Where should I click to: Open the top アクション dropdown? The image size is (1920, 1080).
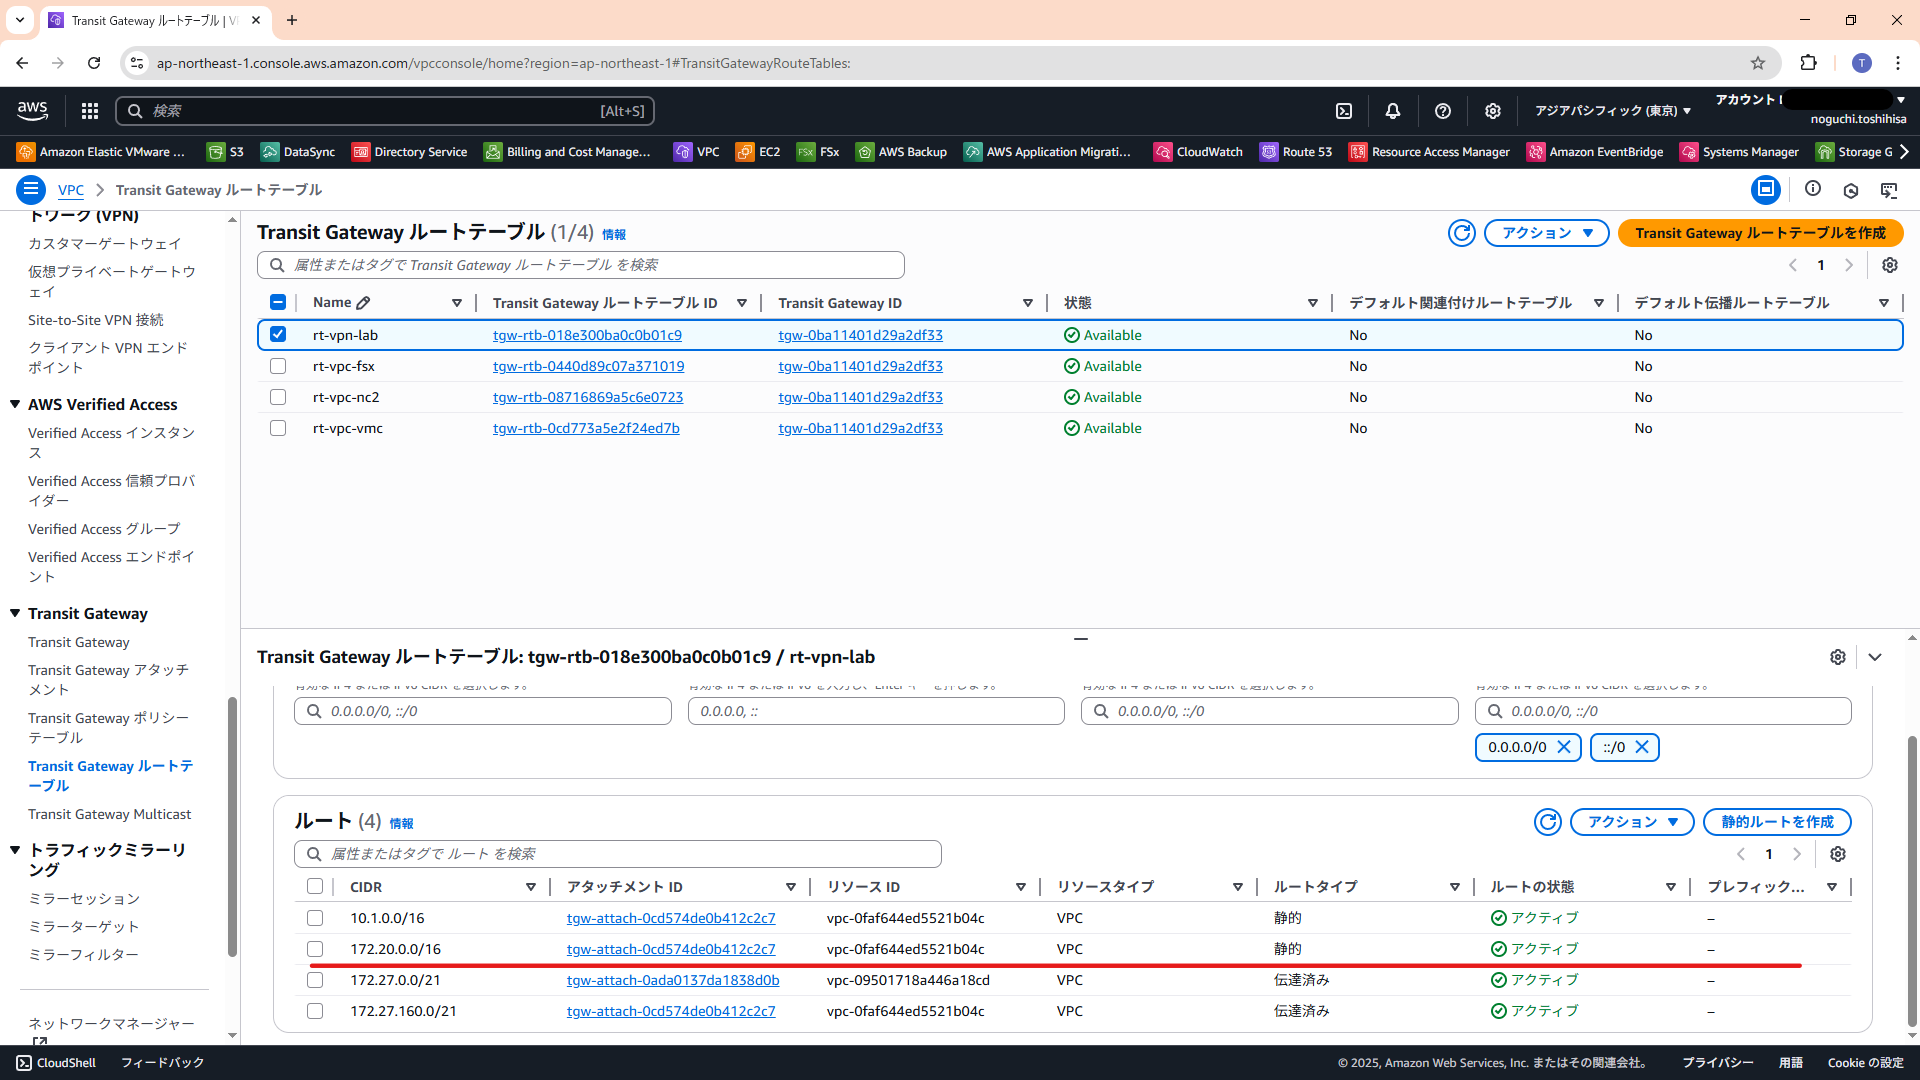coord(1546,233)
